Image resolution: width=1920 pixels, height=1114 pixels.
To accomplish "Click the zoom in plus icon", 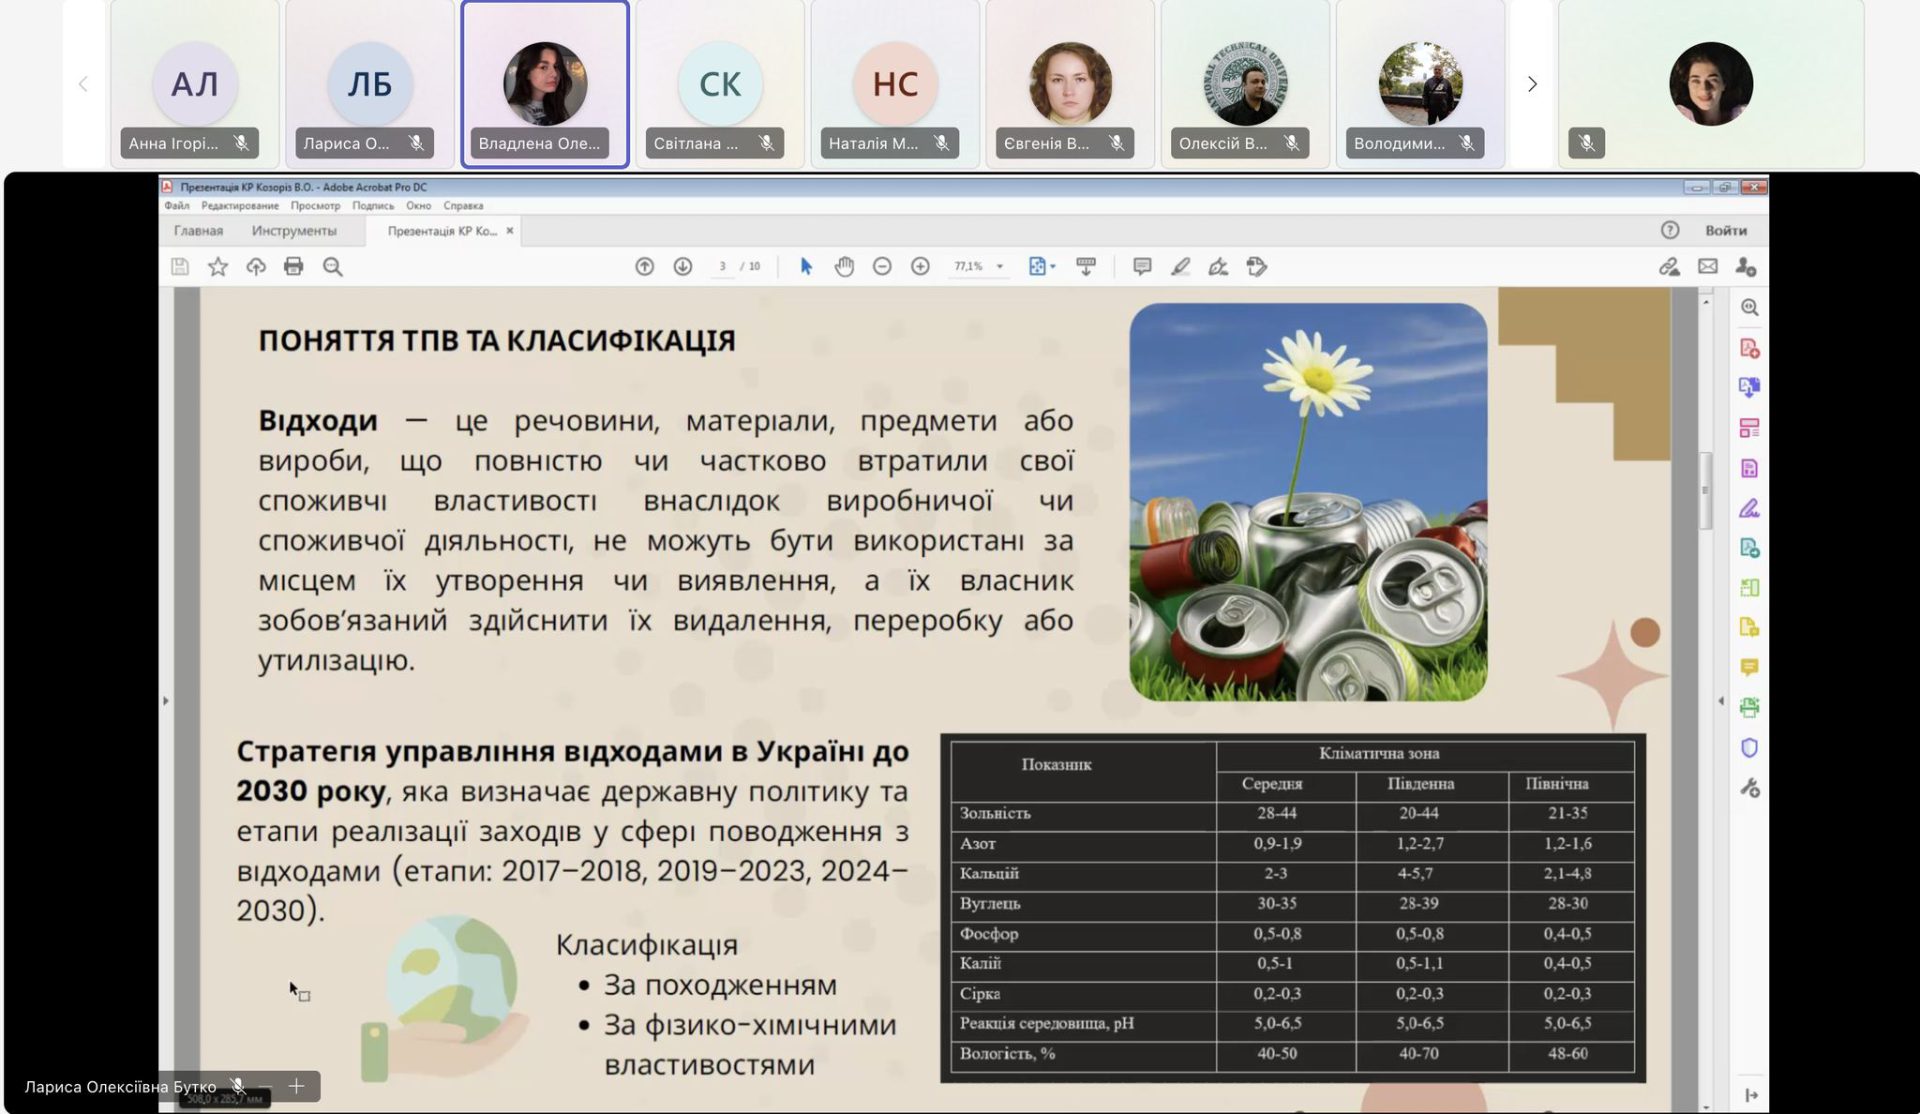I will pos(920,266).
